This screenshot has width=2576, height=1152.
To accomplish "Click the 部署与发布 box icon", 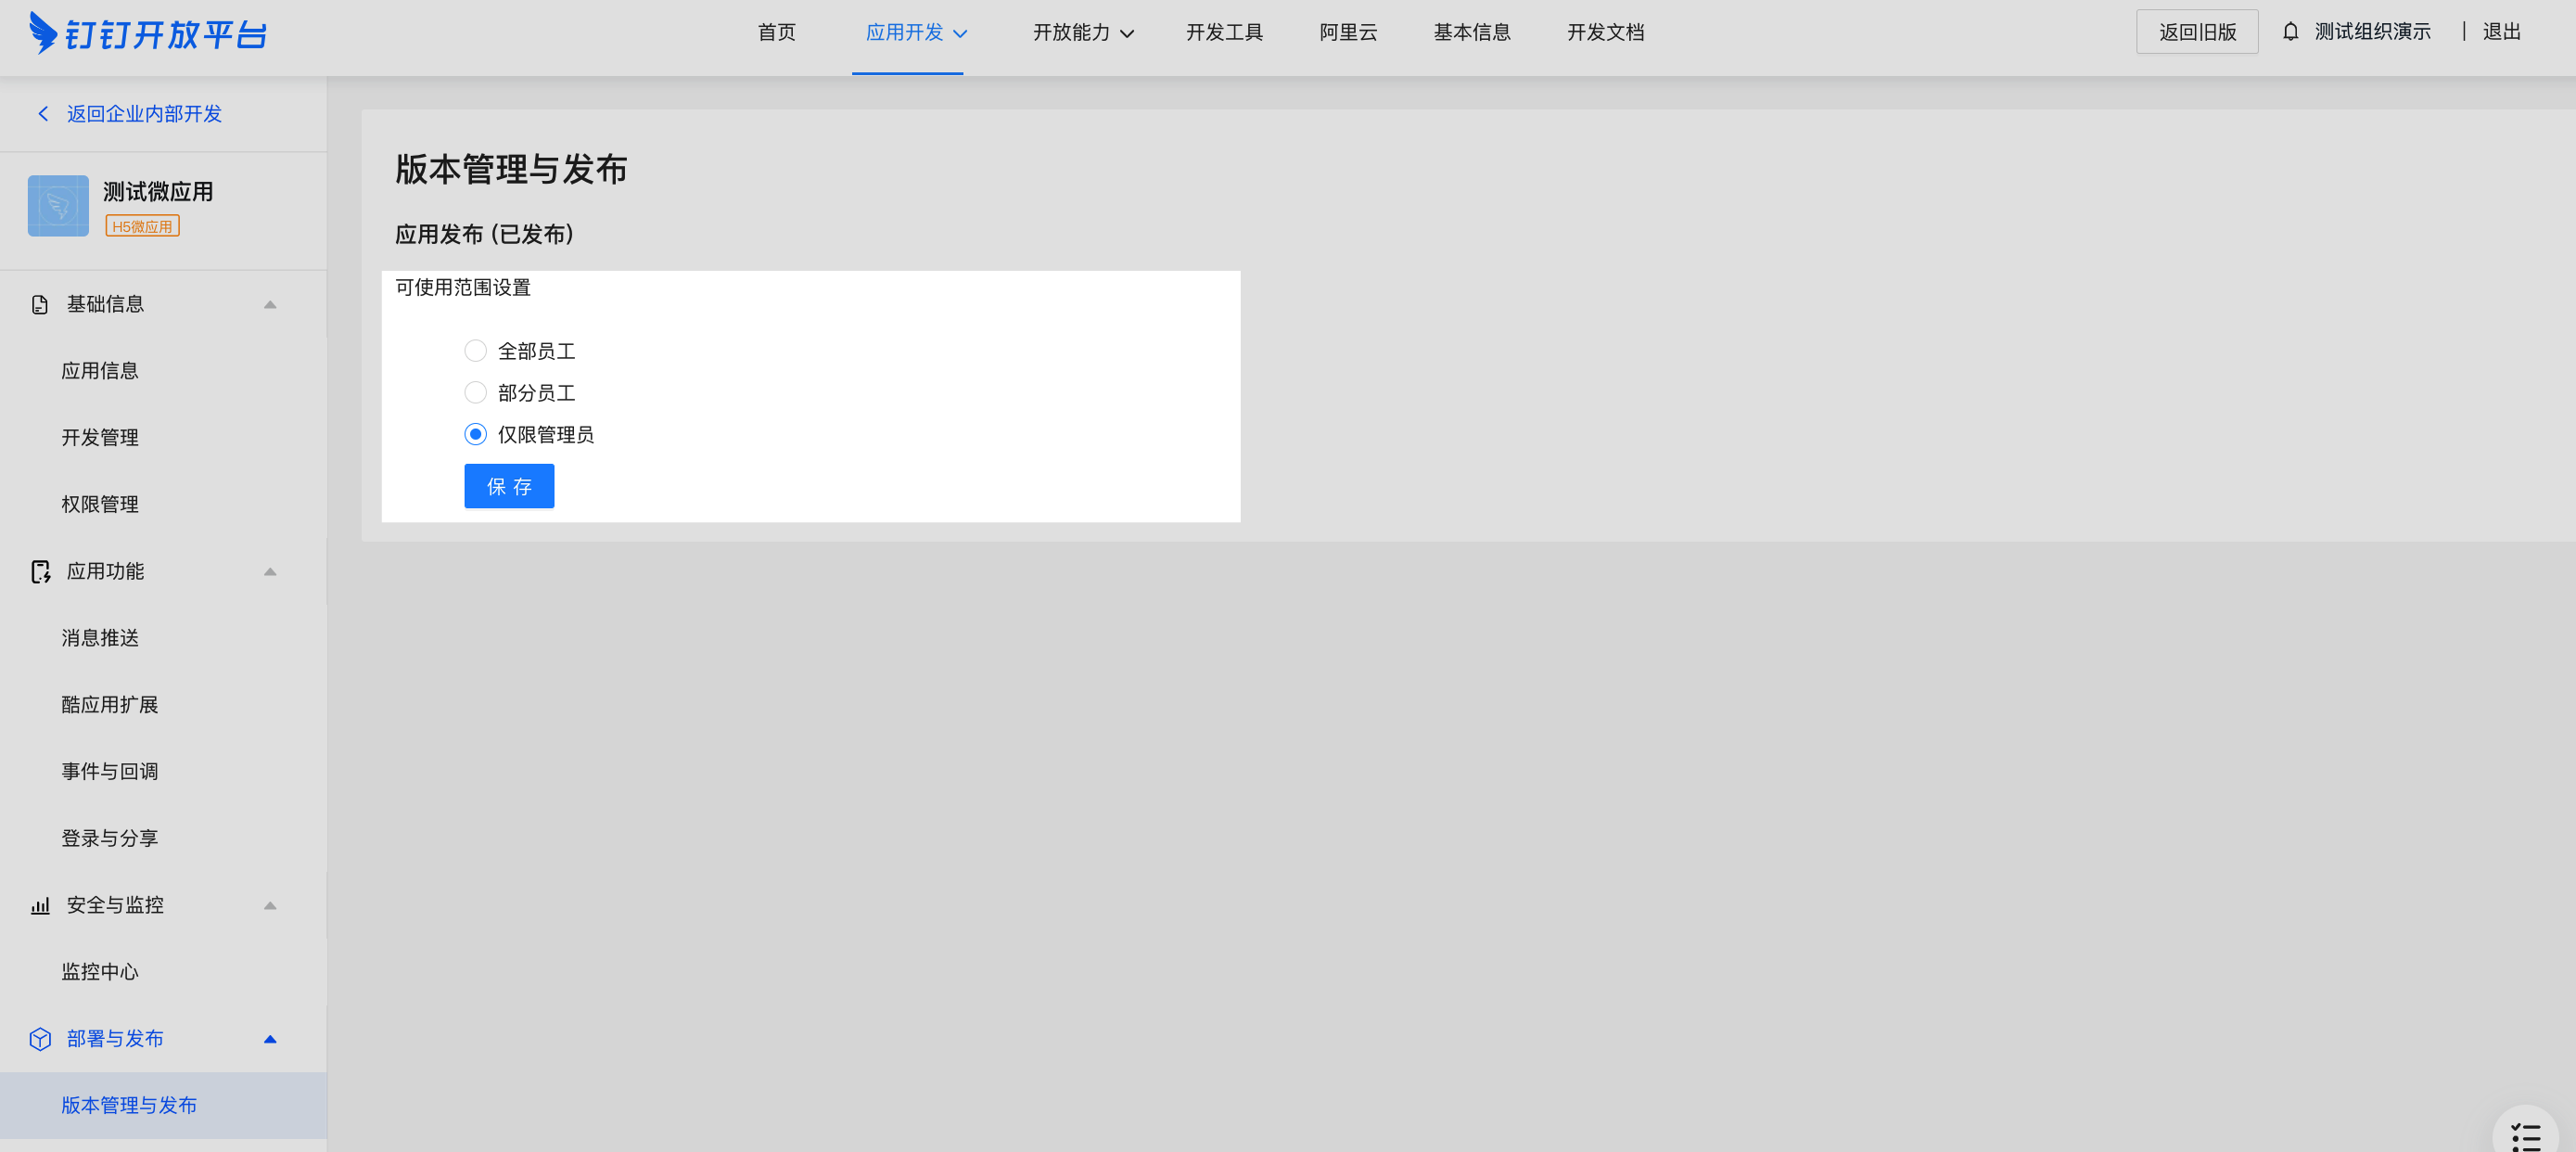I will click(x=40, y=1039).
